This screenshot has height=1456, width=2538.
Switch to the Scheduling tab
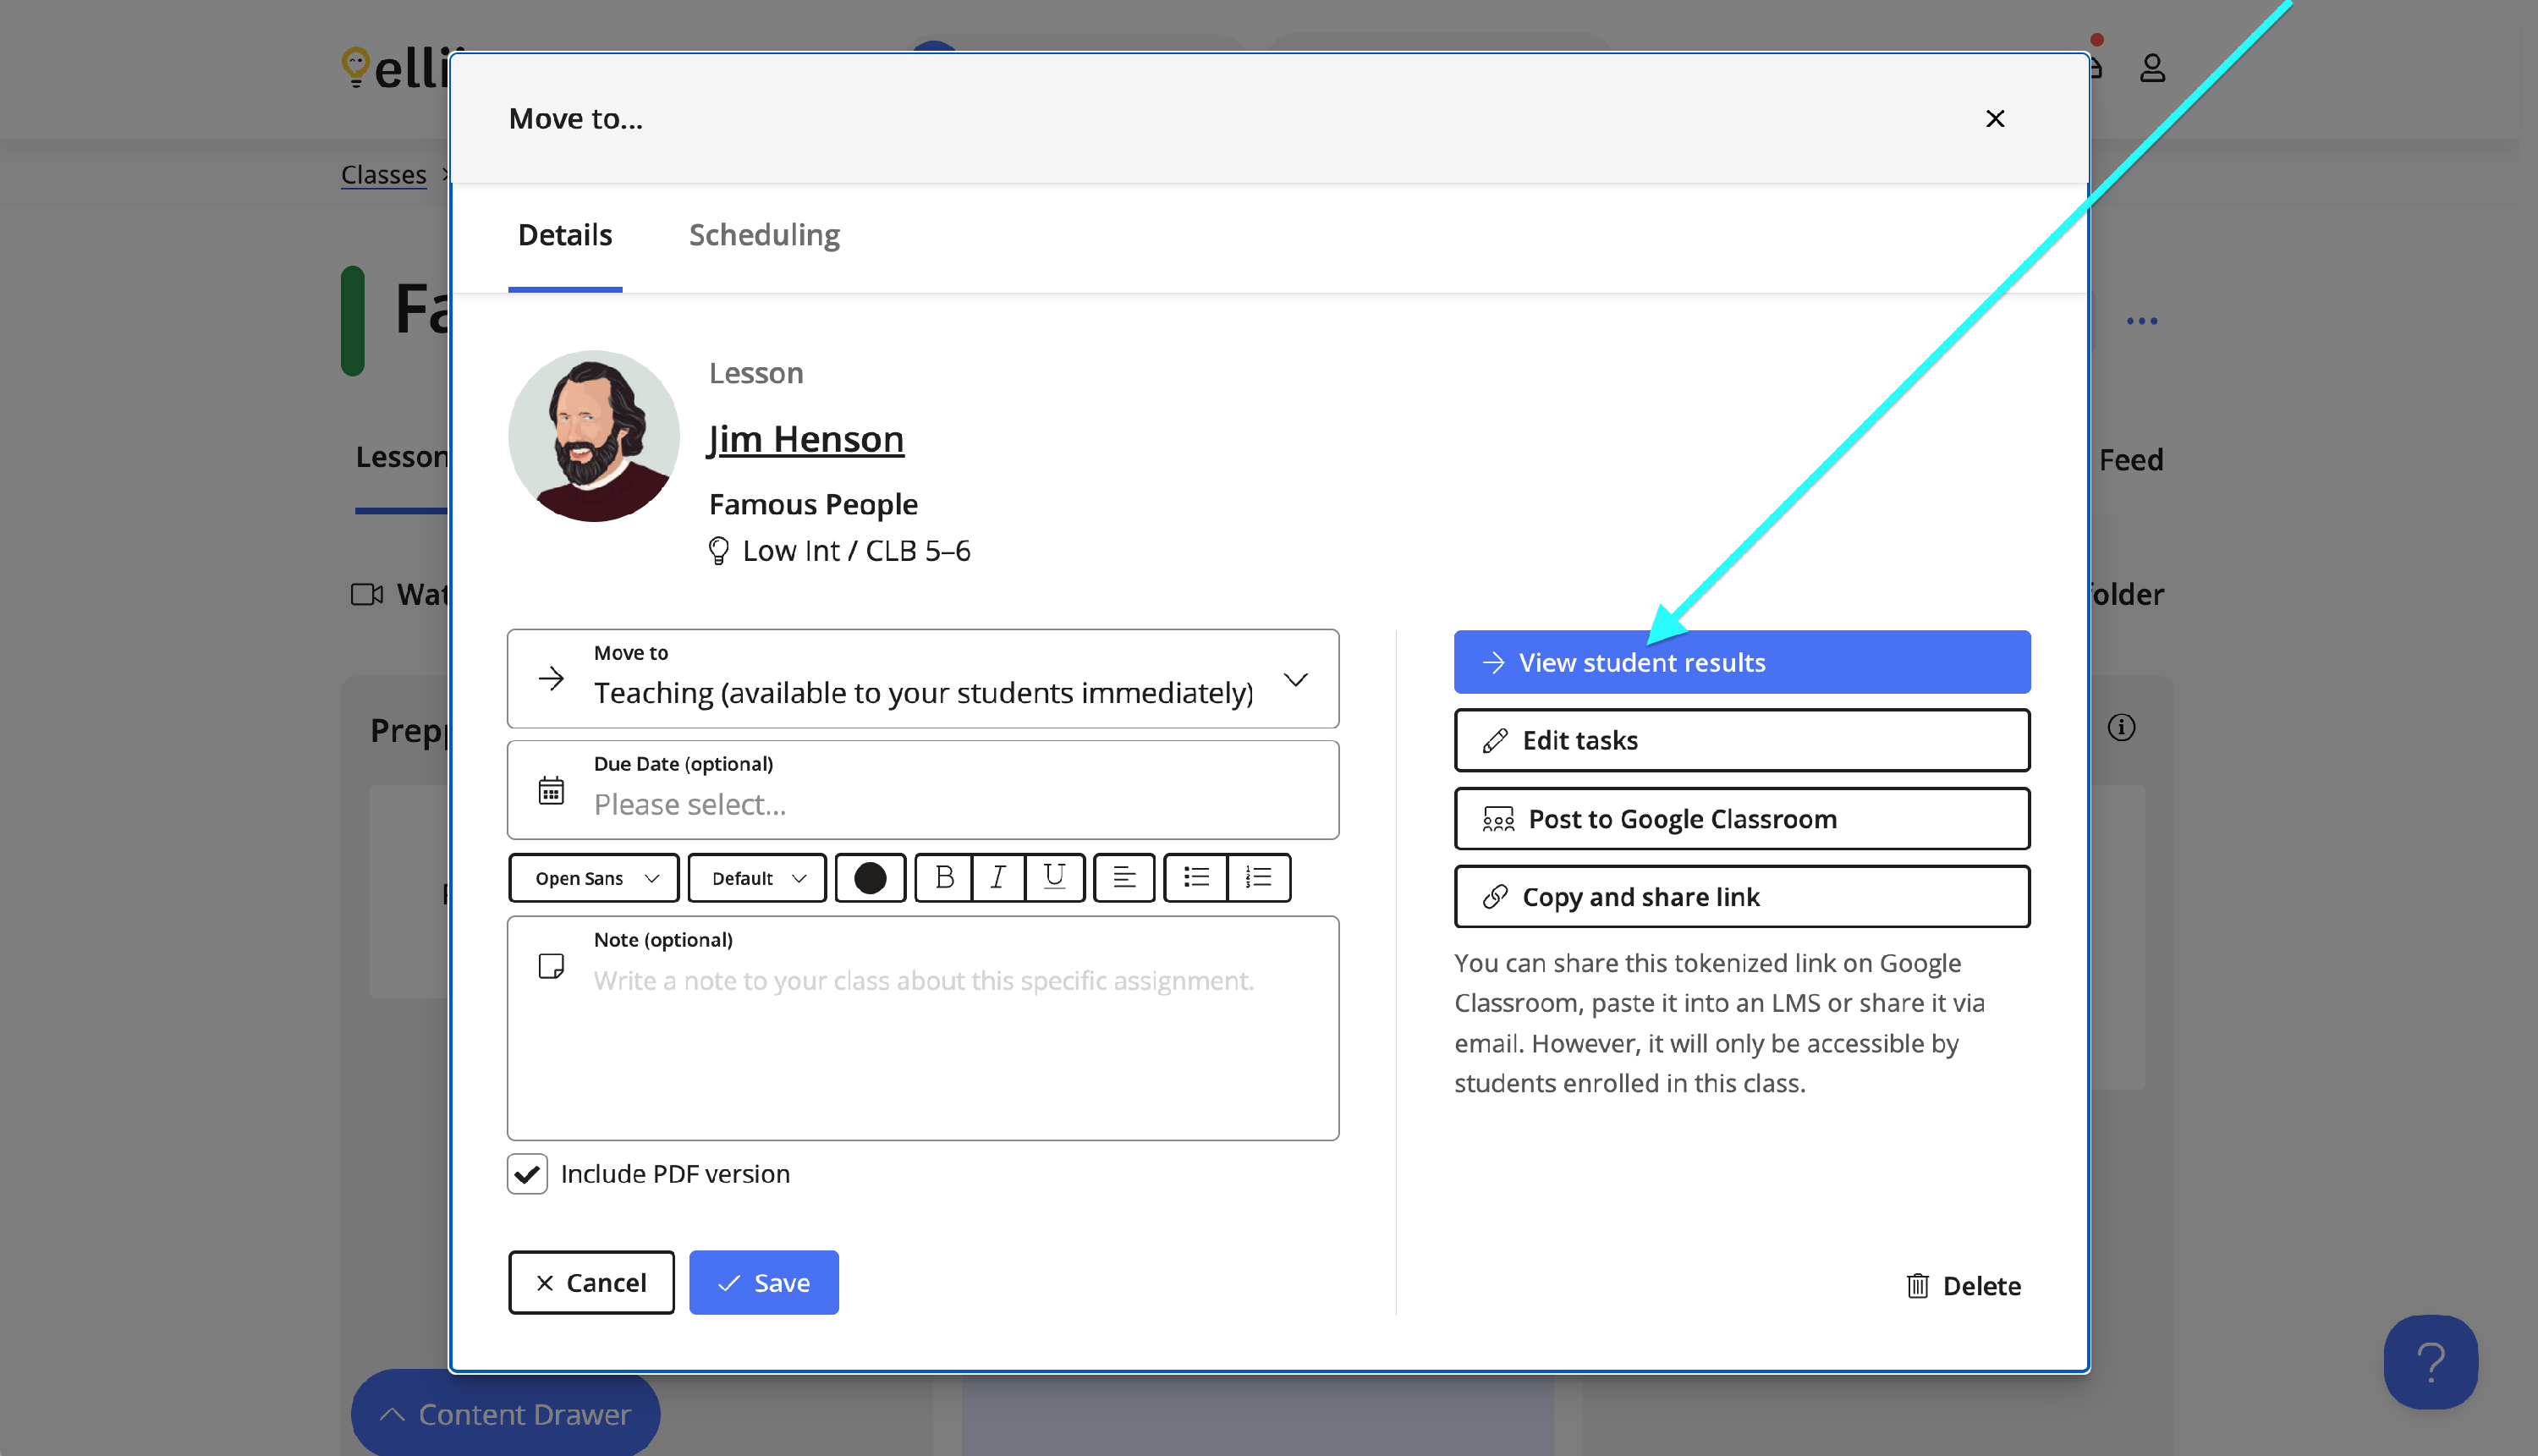[x=764, y=235]
